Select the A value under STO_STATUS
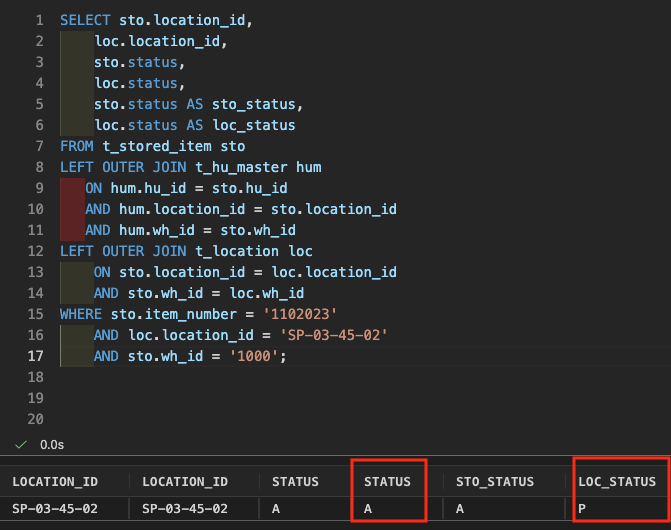This screenshot has height=530, width=671. pos(461,508)
